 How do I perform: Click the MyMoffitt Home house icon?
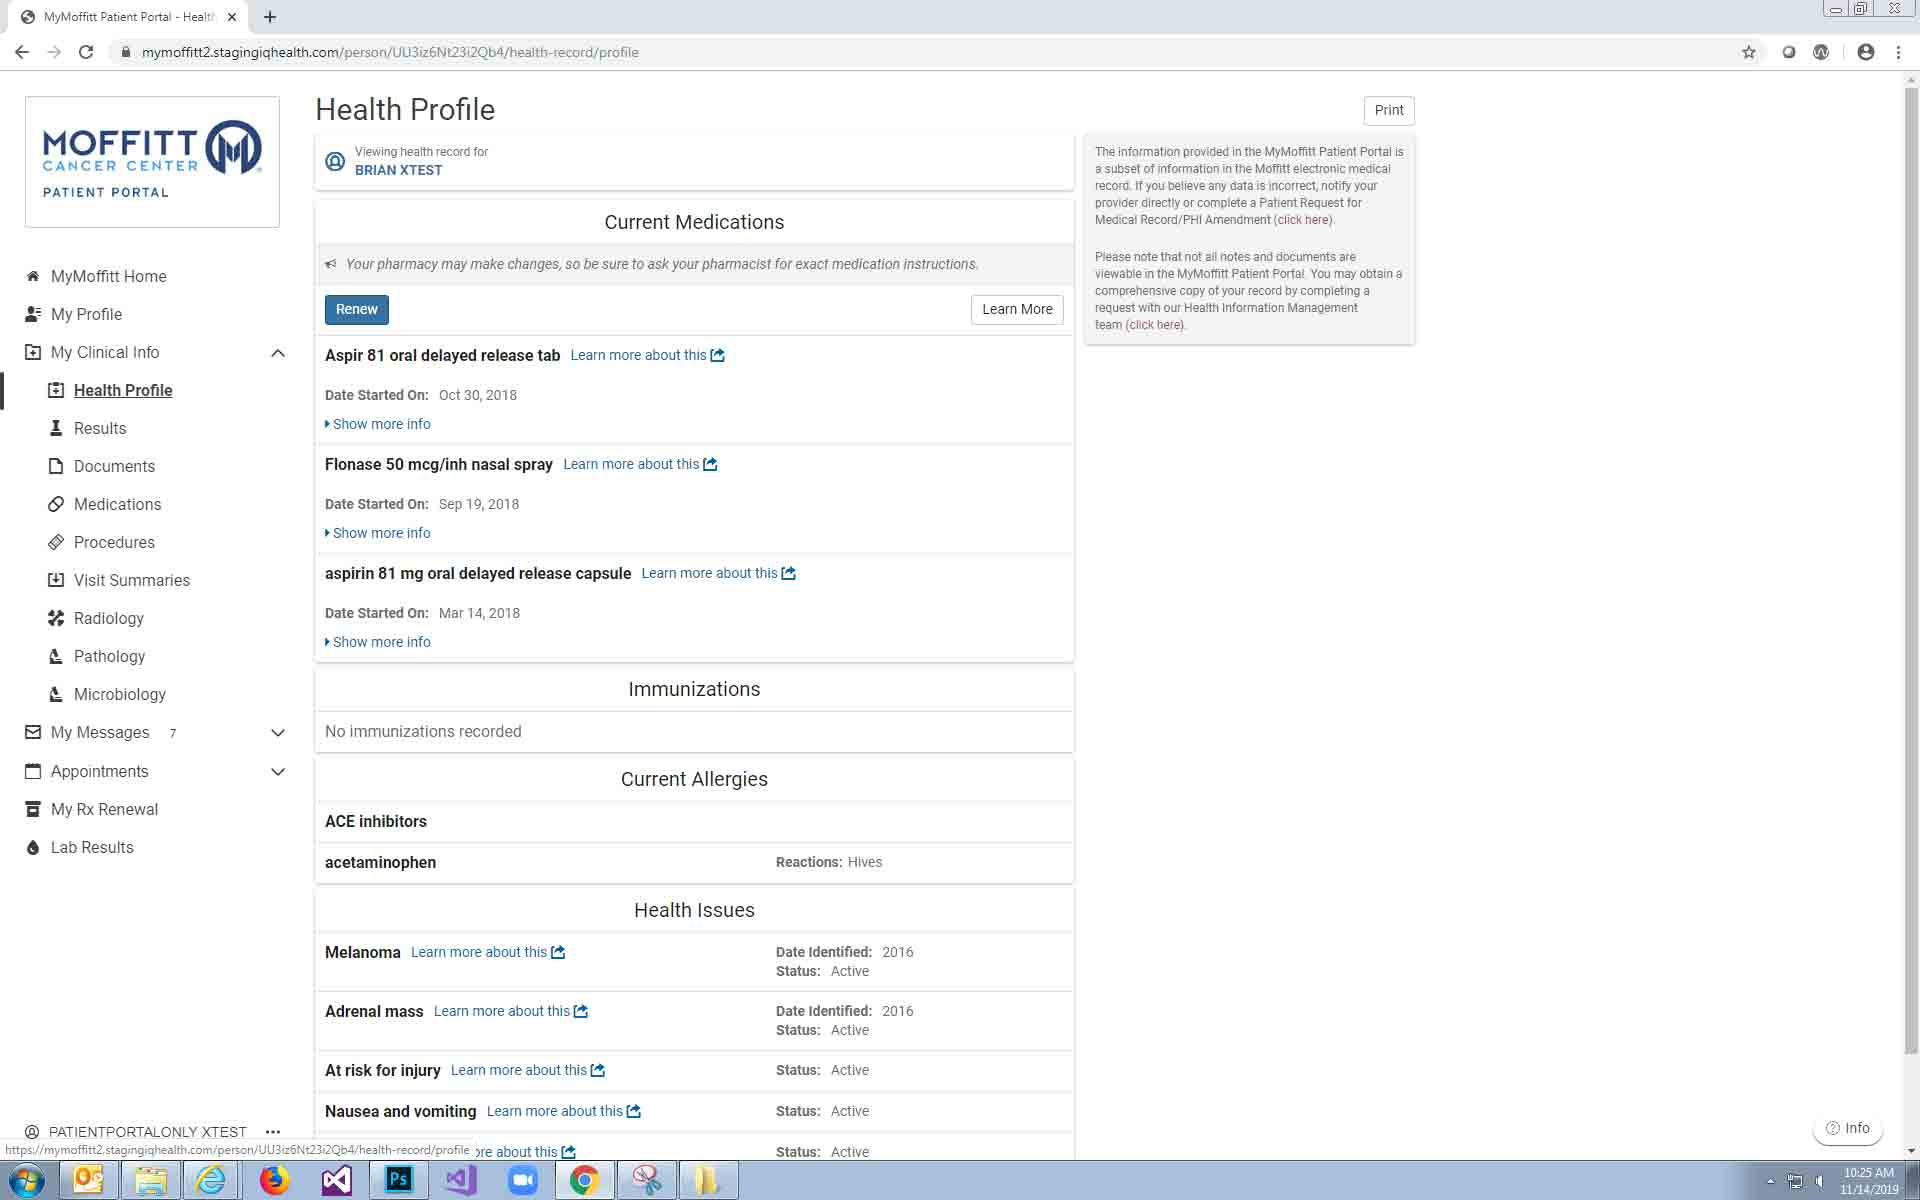[x=33, y=276]
